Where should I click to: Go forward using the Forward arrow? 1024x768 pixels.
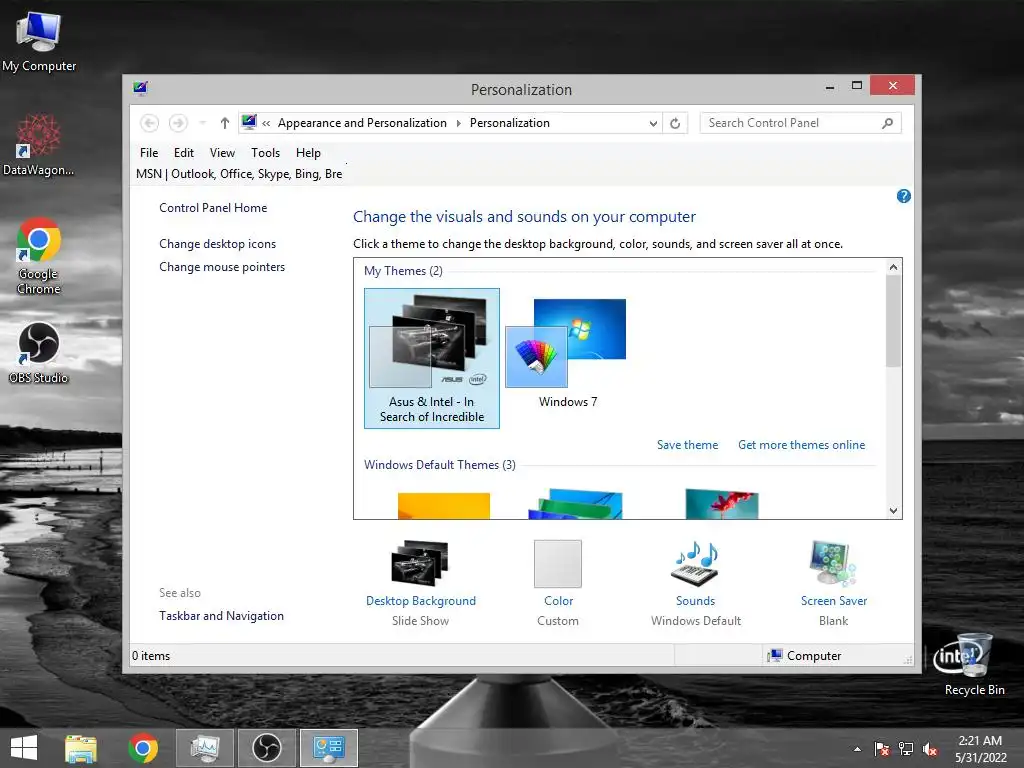[178, 123]
